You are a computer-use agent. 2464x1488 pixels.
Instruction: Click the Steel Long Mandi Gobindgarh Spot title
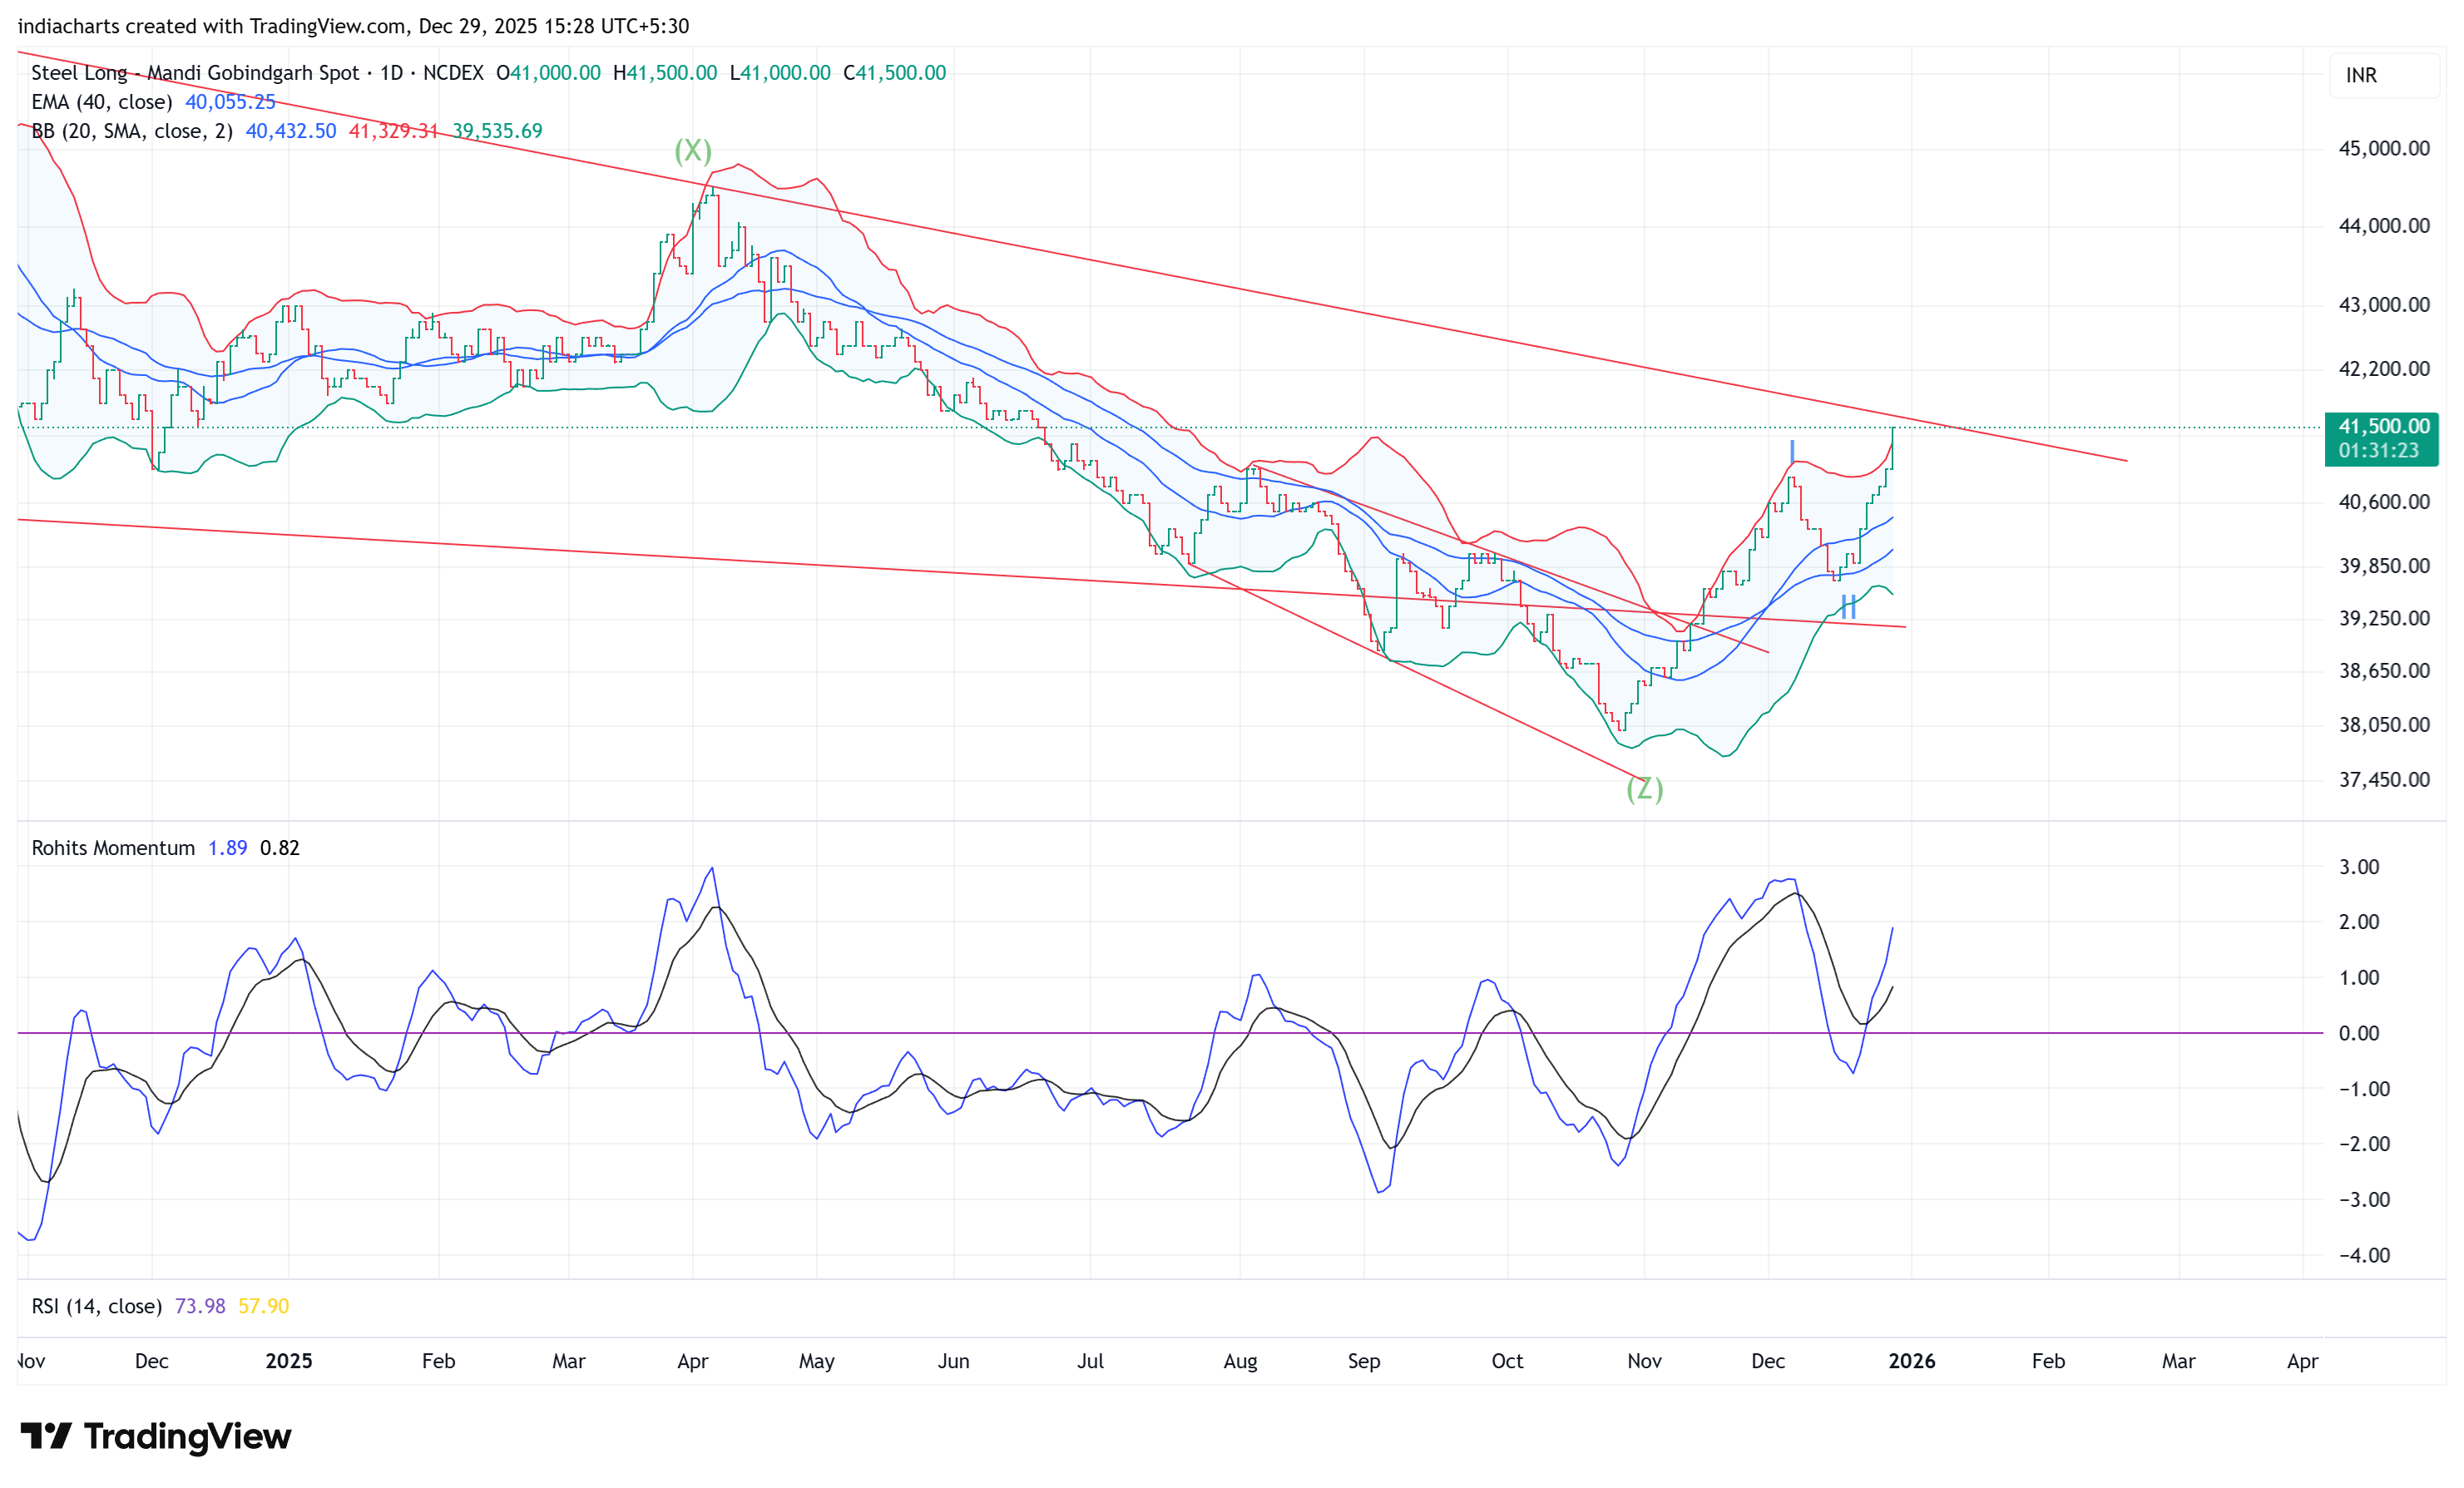coord(195,73)
